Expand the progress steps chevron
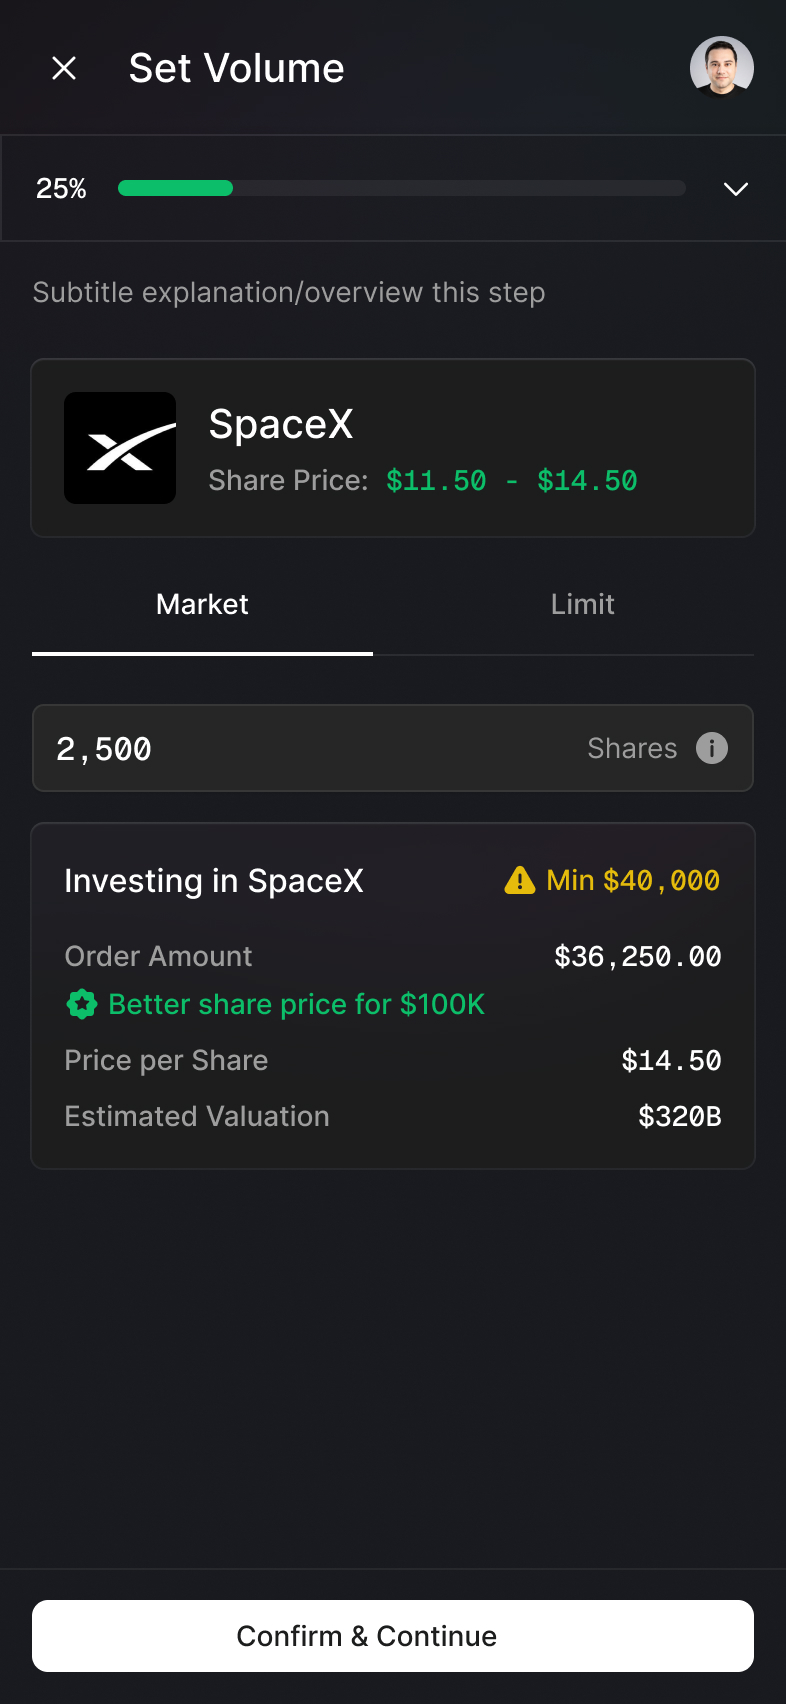The width and height of the screenshot is (786, 1704). point(736,189)
